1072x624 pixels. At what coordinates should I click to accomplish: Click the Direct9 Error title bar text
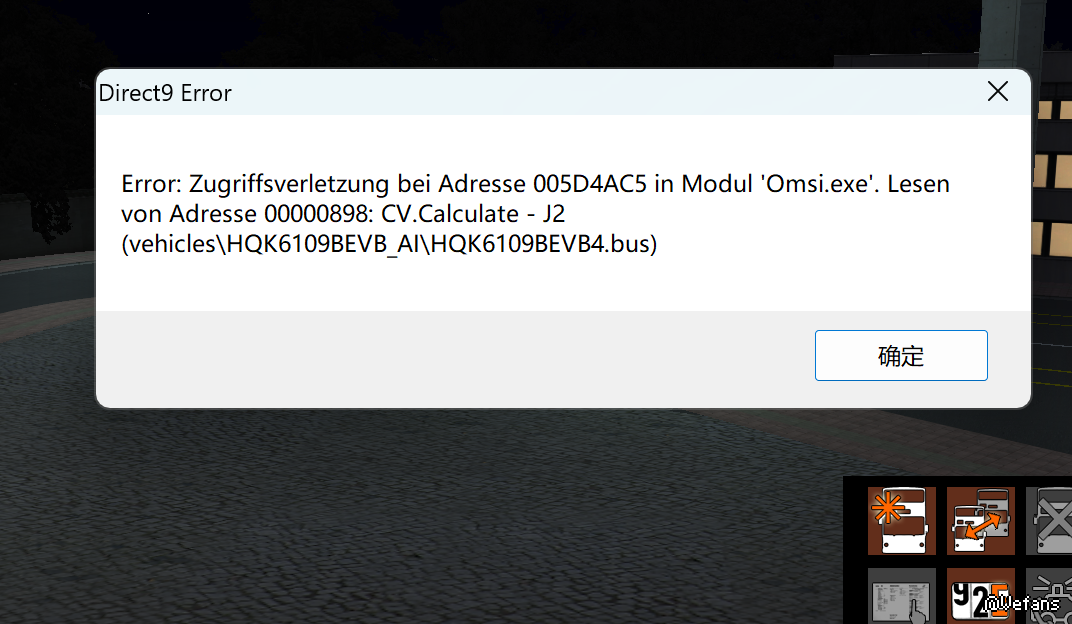(165, 93)
